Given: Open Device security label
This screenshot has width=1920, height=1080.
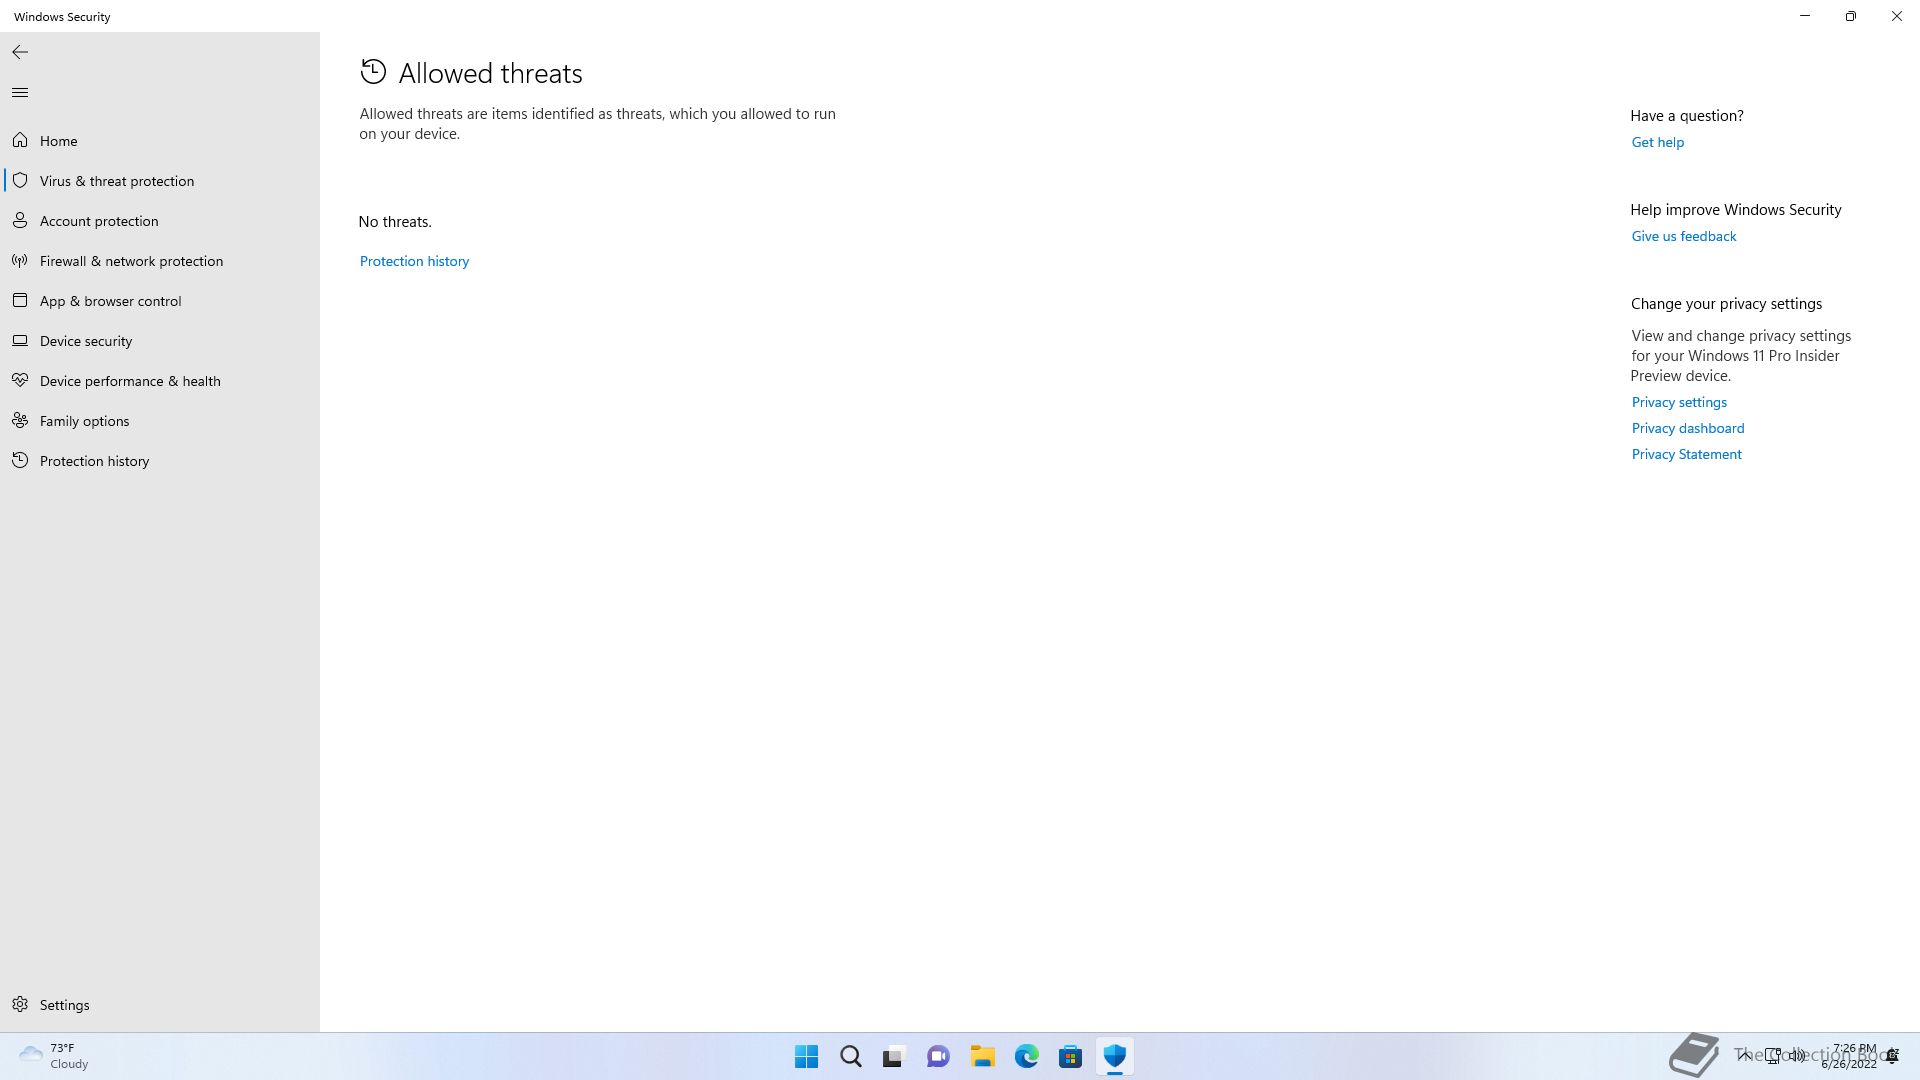Looking at the screenshot, I should point(86,341).
